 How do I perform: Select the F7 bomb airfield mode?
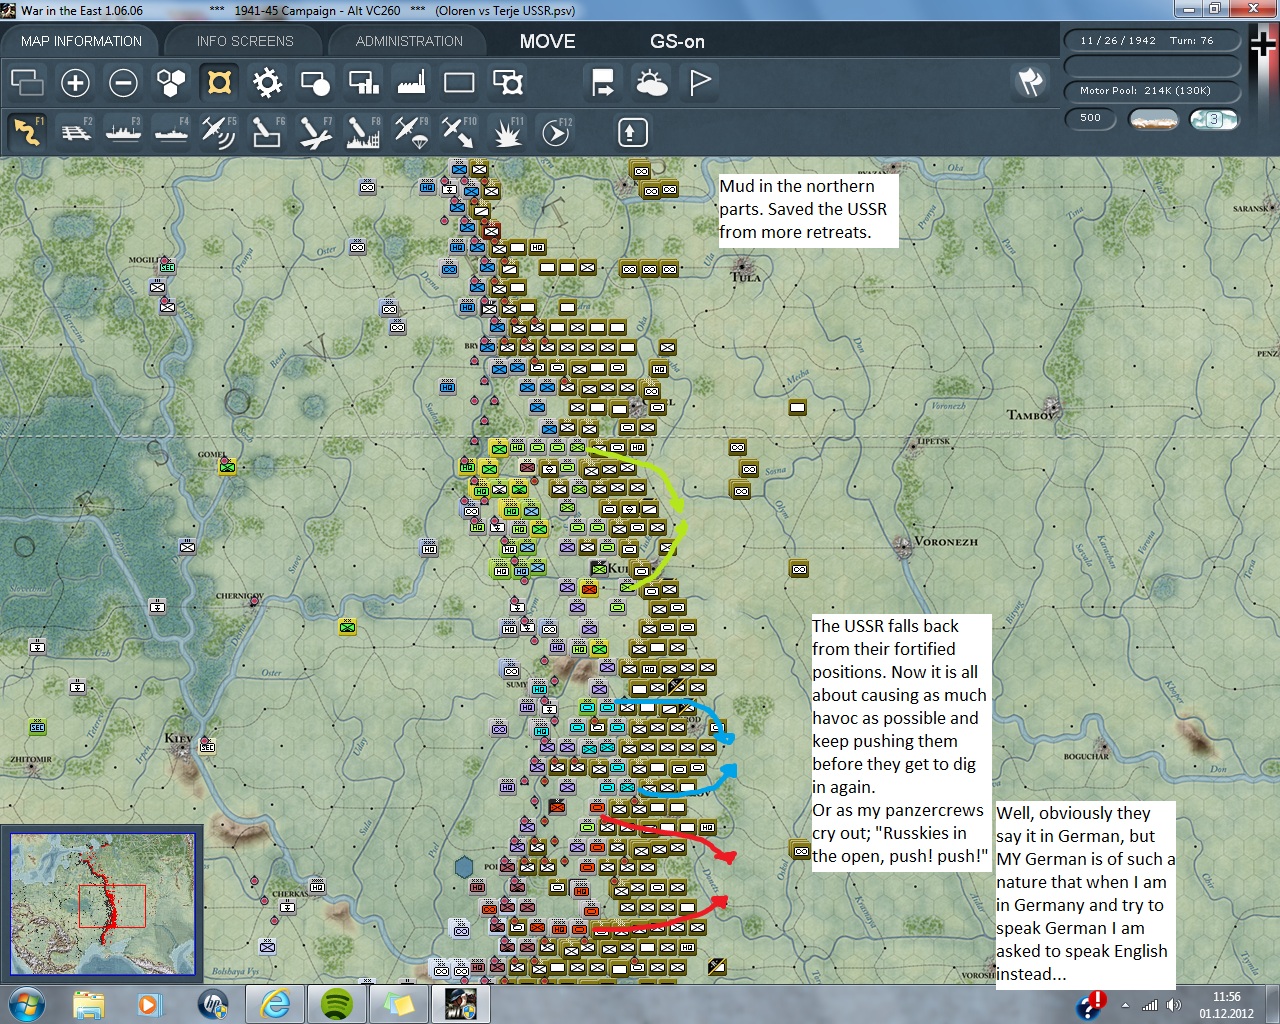315,132
